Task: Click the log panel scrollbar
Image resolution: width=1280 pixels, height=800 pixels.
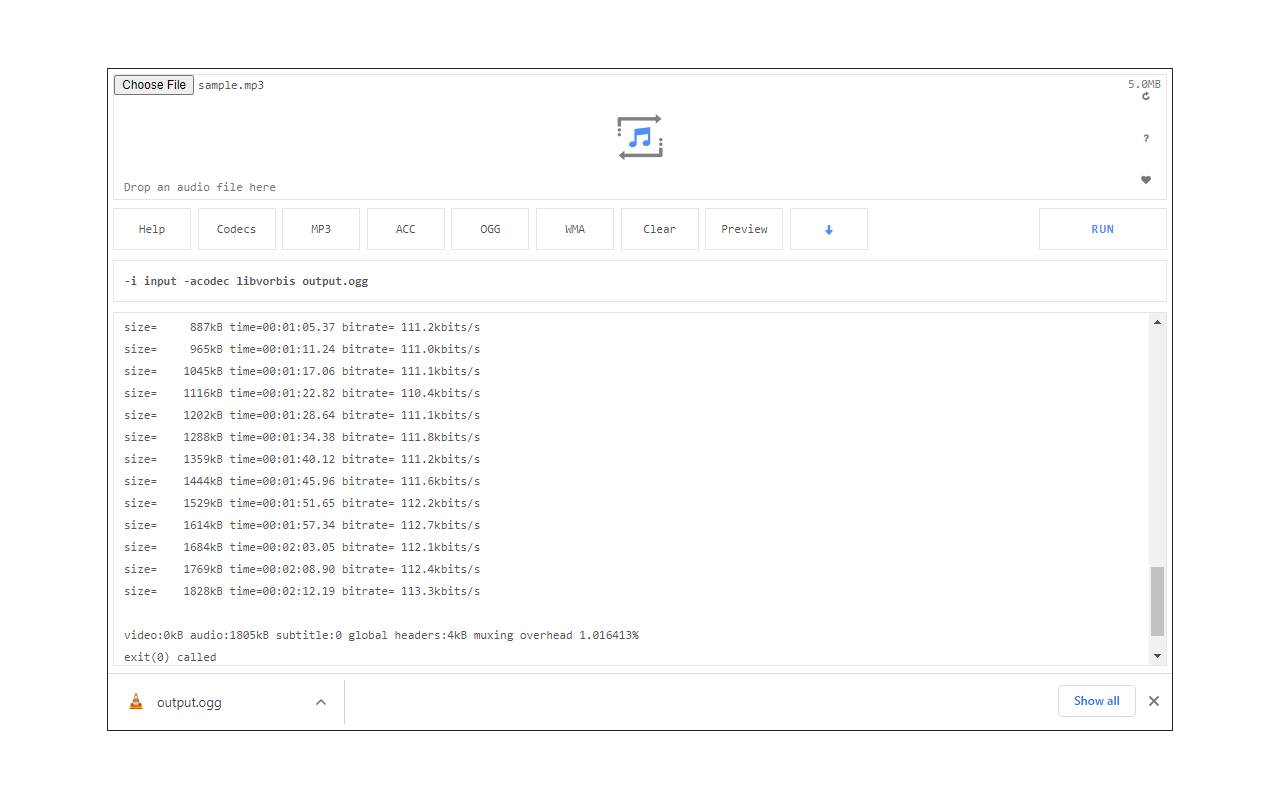Action: point(1157,600)
